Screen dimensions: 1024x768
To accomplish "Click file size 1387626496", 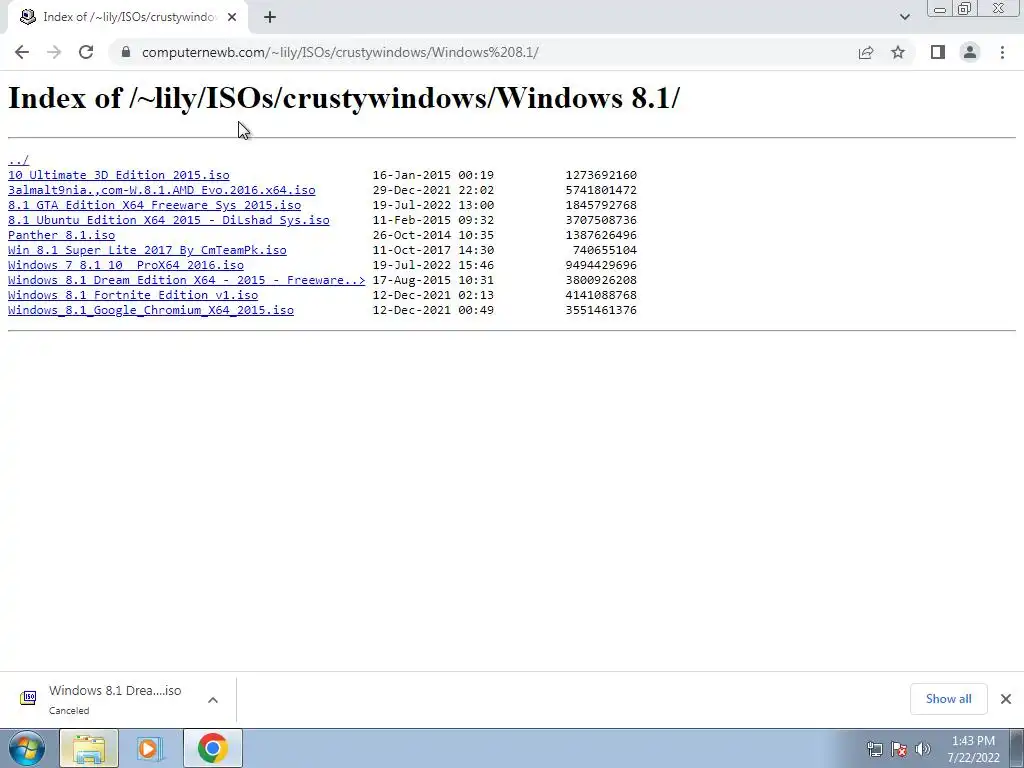I will point(601,235).
